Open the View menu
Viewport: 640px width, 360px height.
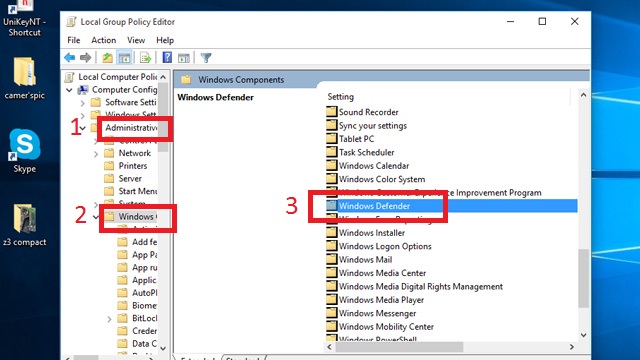[136, 40]
